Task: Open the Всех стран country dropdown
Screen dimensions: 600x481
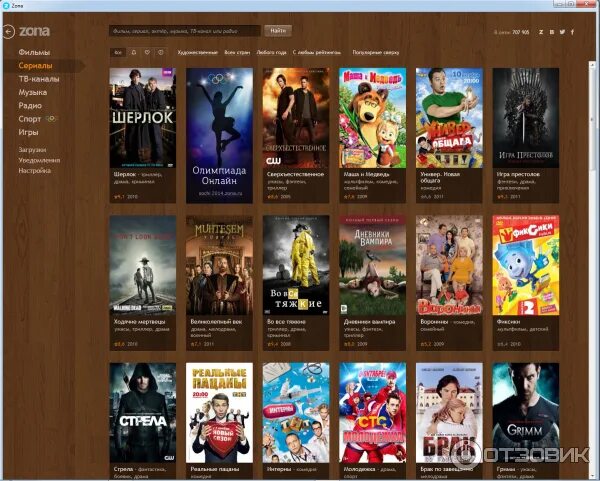Action: [x=237, y=52]
